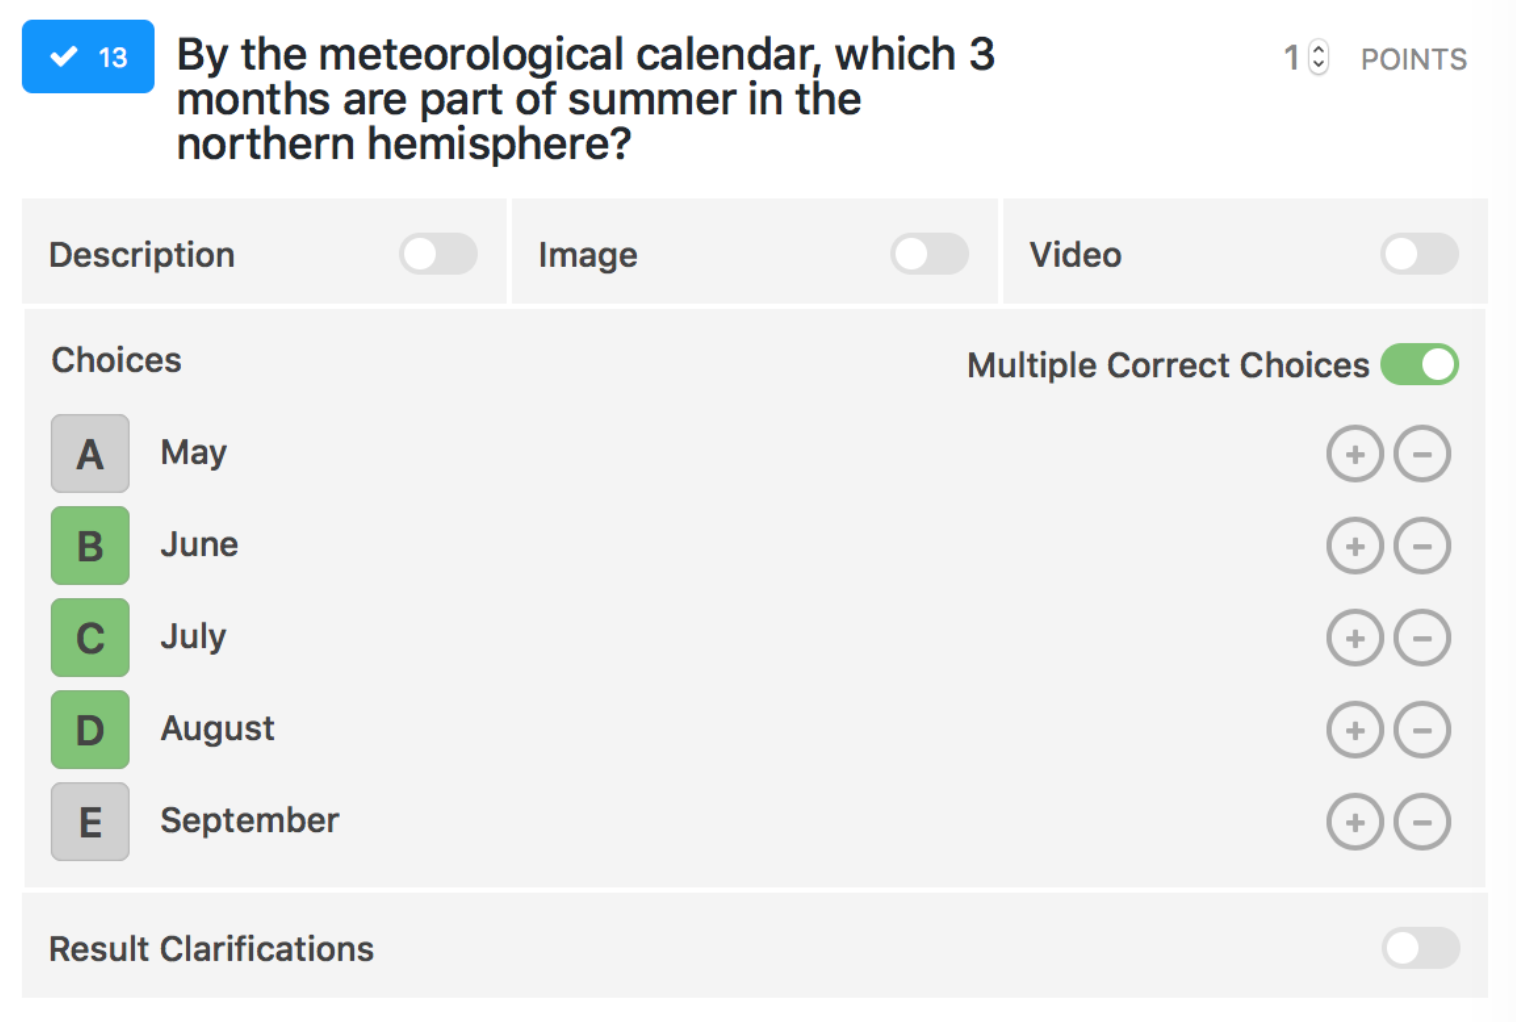
Task: Disable Multiple Correct Choices switch
Action: (1419, 365)
